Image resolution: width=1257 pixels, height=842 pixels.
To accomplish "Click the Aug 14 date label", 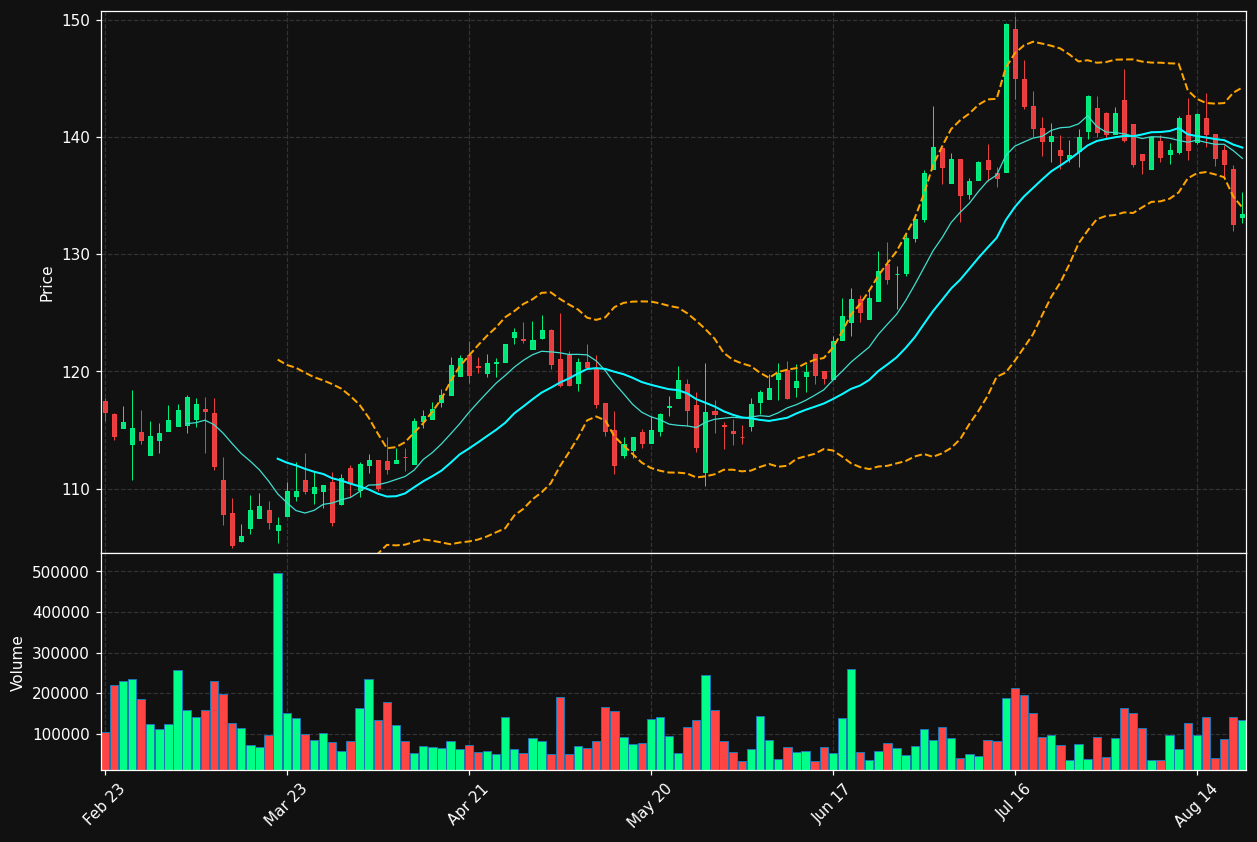I will pos(1196,804).
